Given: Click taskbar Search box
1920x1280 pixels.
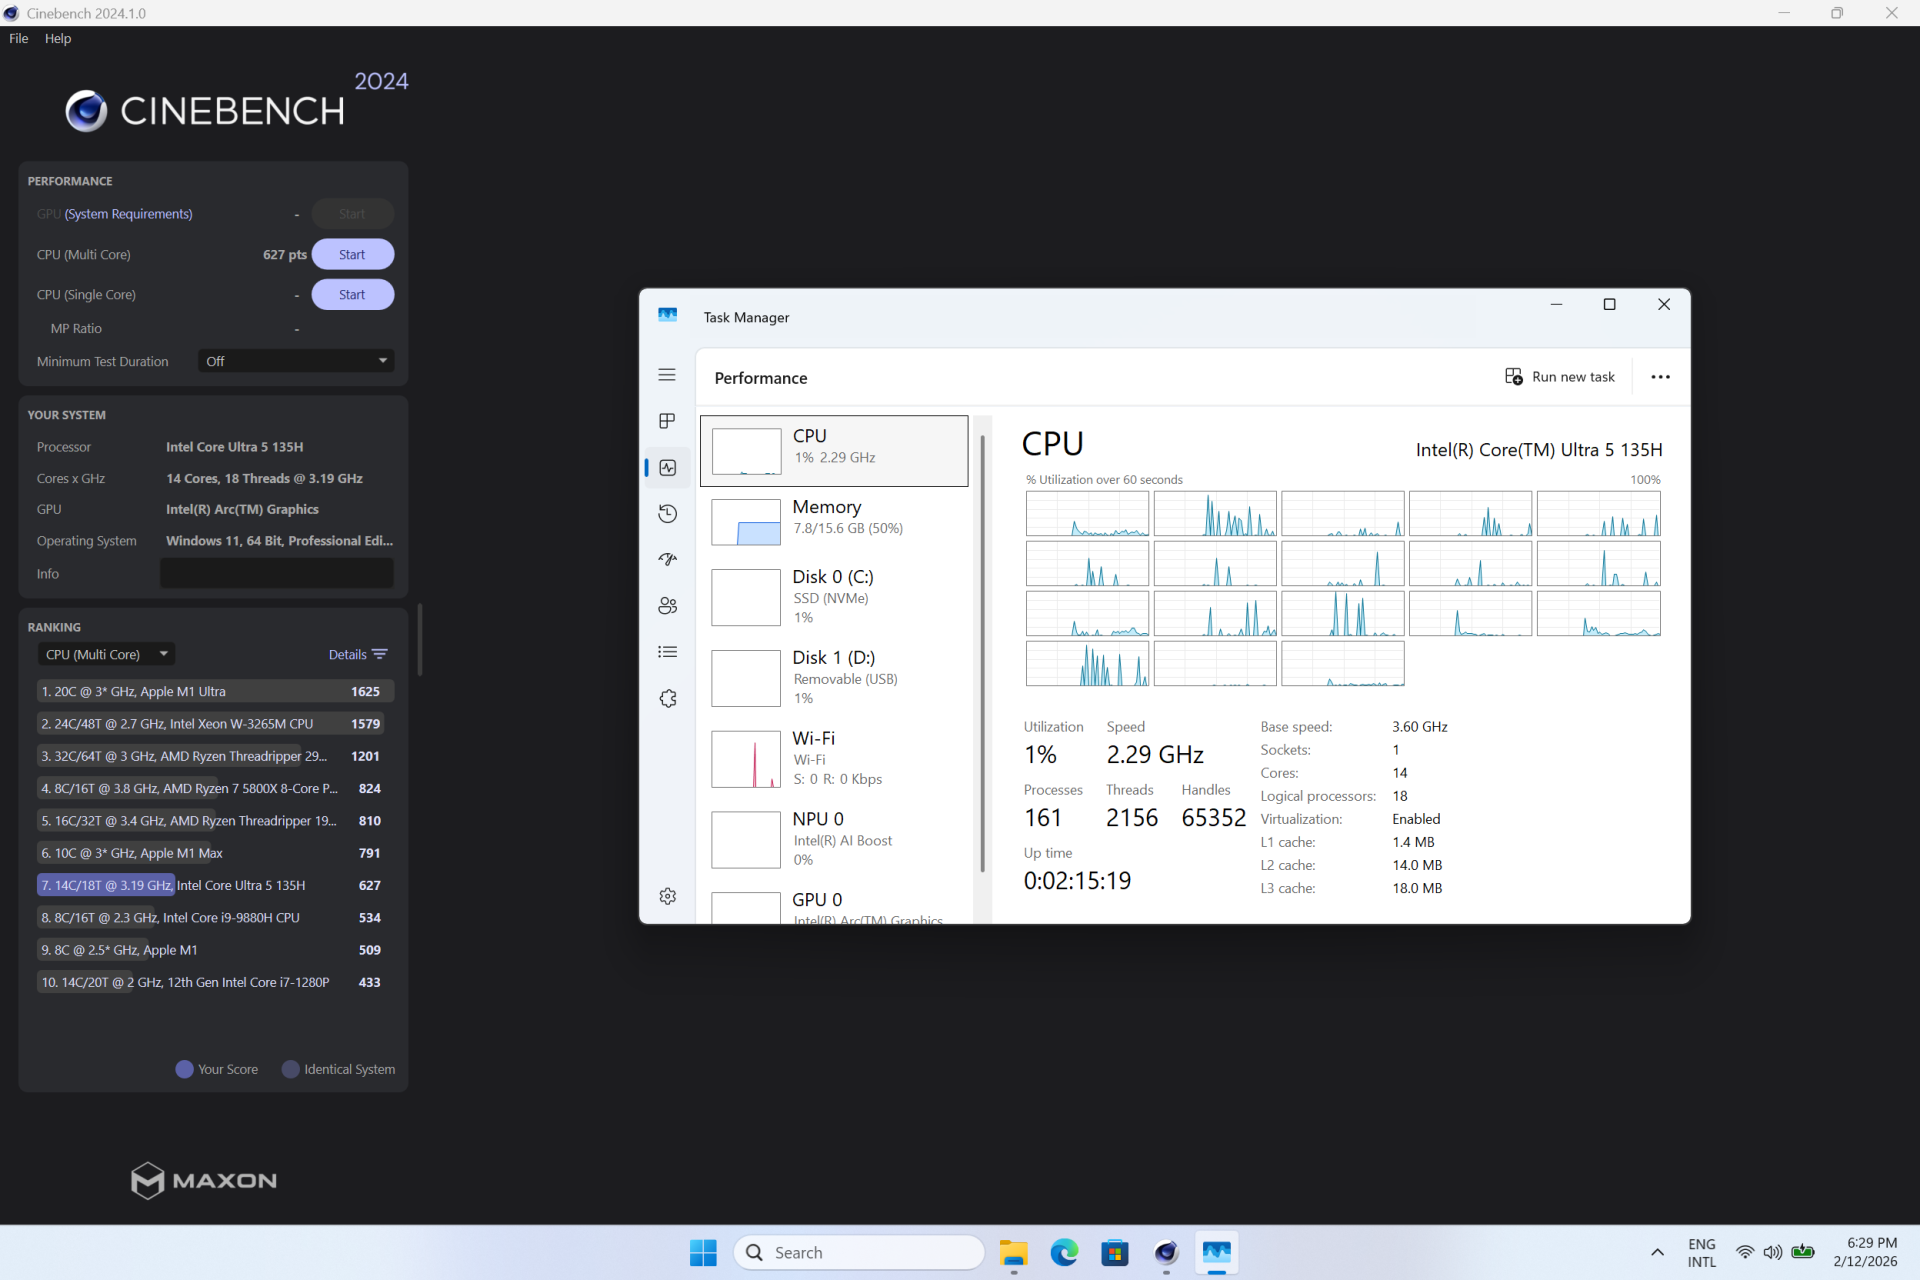Looking at the screenshot, I should click(859, 1252).
